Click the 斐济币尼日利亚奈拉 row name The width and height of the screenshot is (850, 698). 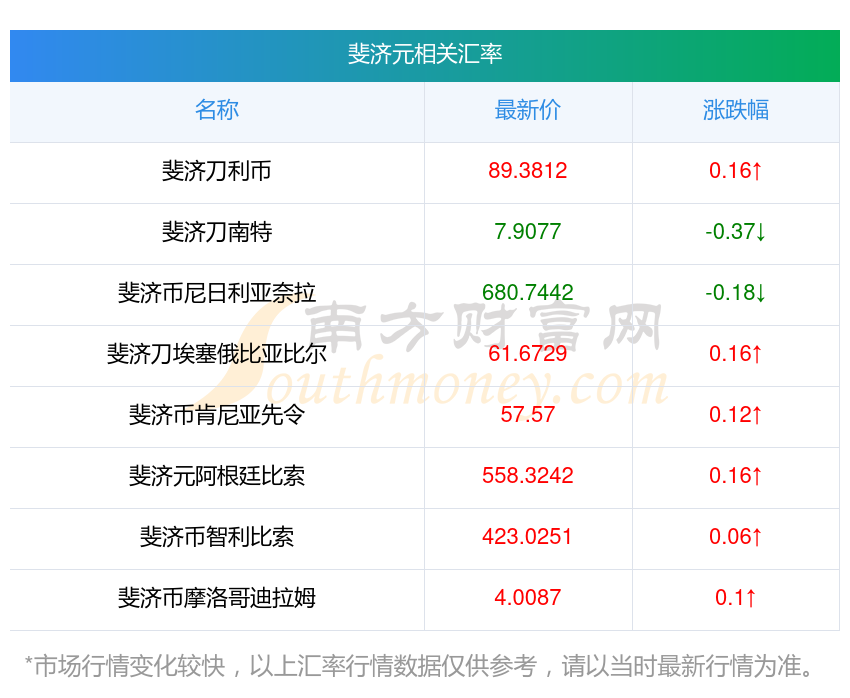point(217,293)
